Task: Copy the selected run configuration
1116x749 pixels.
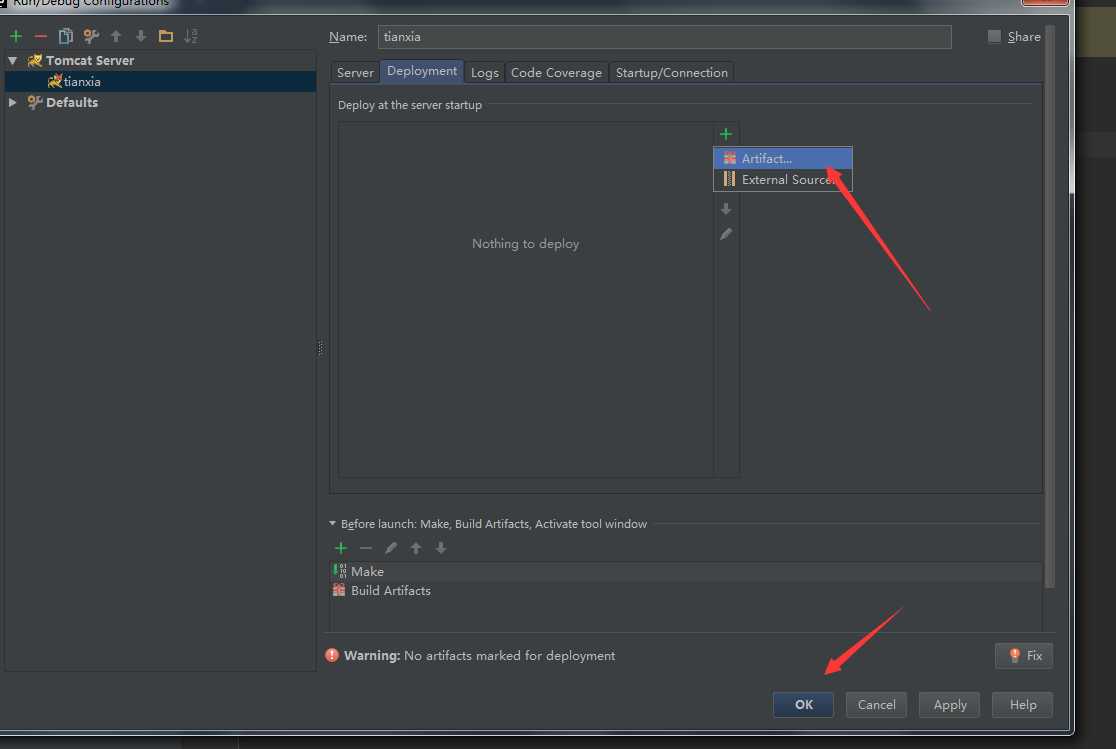Action: [65, 36]
